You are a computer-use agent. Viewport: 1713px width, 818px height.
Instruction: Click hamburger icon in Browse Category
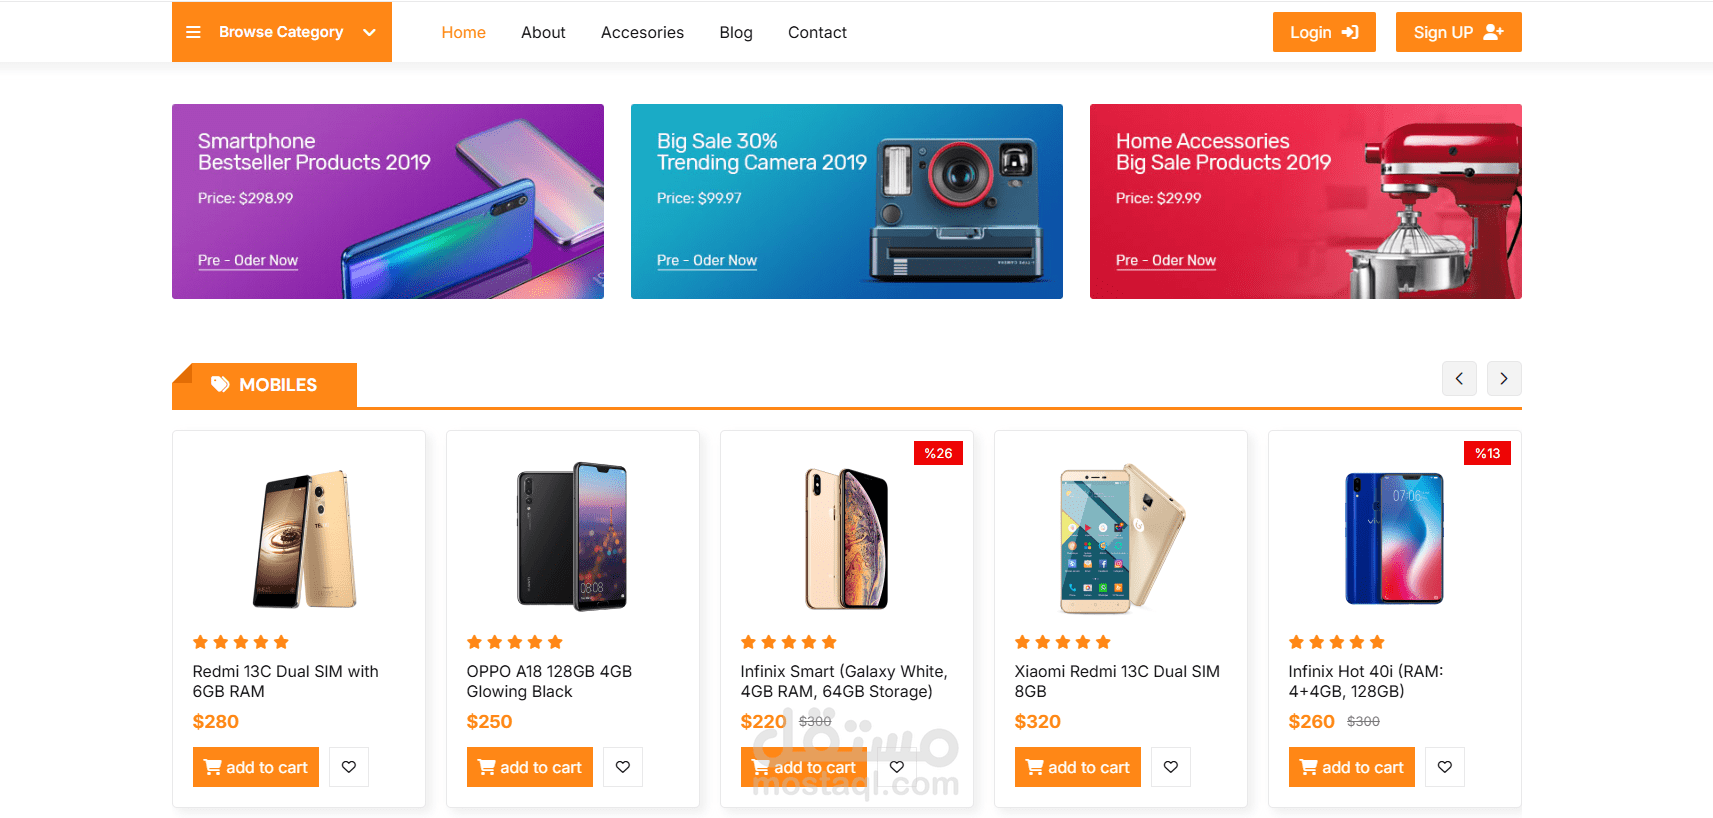[x=193, y=32]
